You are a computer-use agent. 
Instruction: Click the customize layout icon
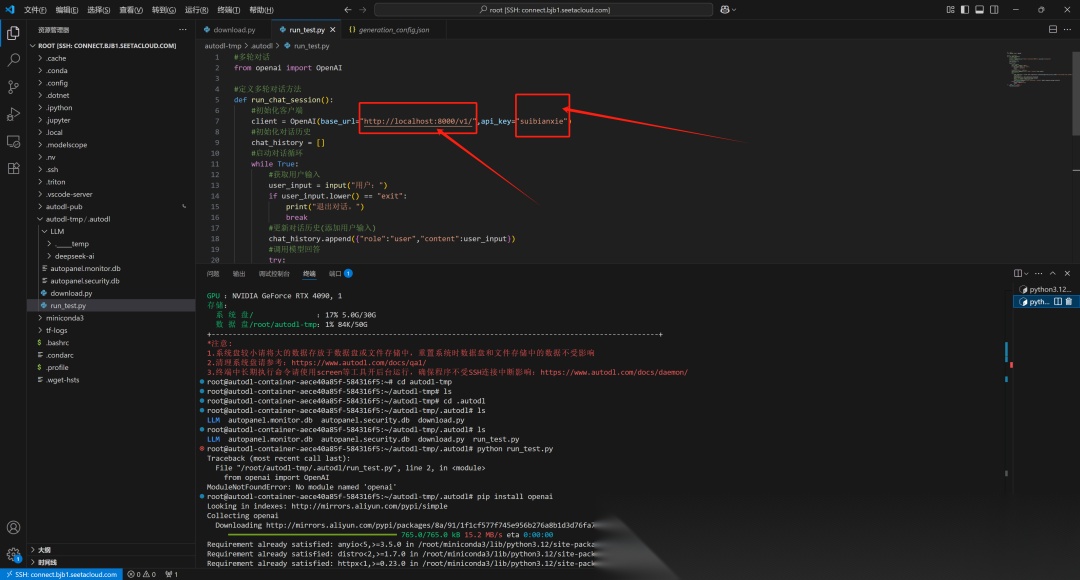[x=951, y=10]
